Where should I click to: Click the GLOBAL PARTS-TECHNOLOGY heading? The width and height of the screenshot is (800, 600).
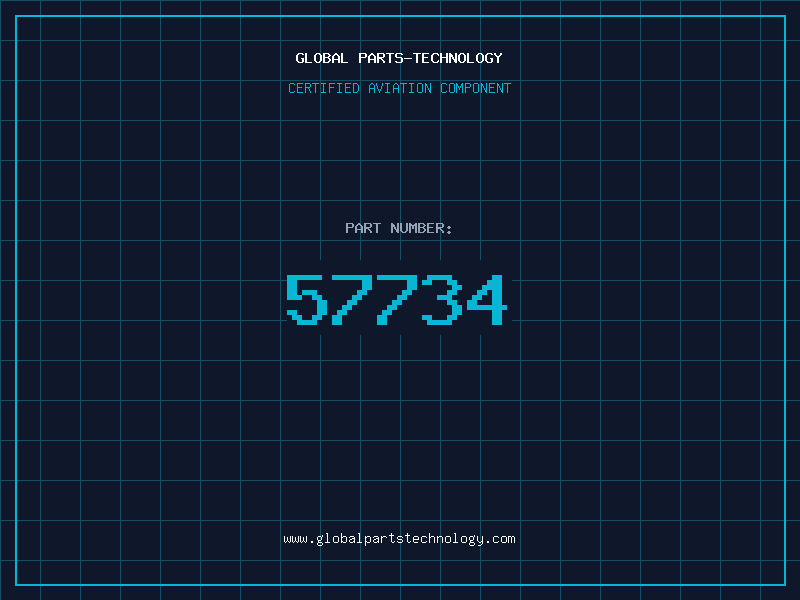coord(399,58)
